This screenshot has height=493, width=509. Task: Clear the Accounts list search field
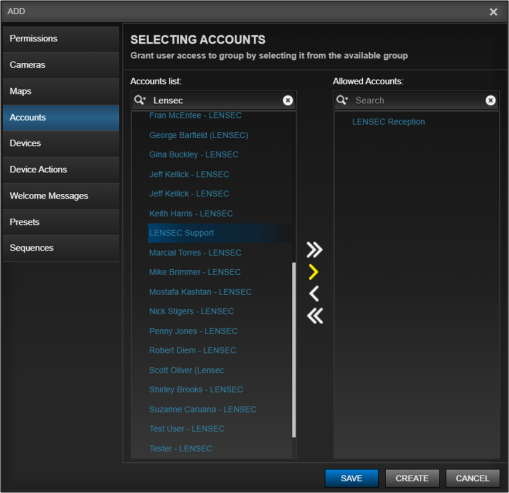[288, 100]
